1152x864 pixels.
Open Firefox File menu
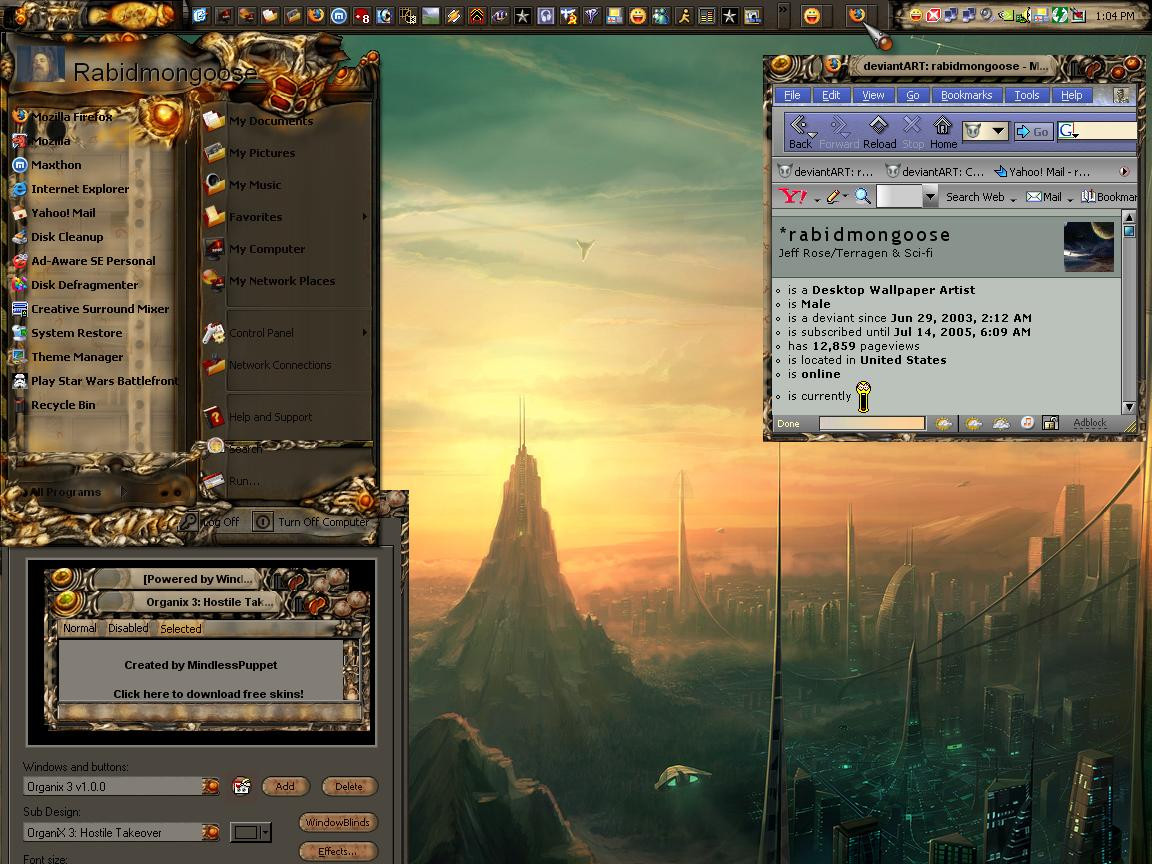[x=792, y=95]
